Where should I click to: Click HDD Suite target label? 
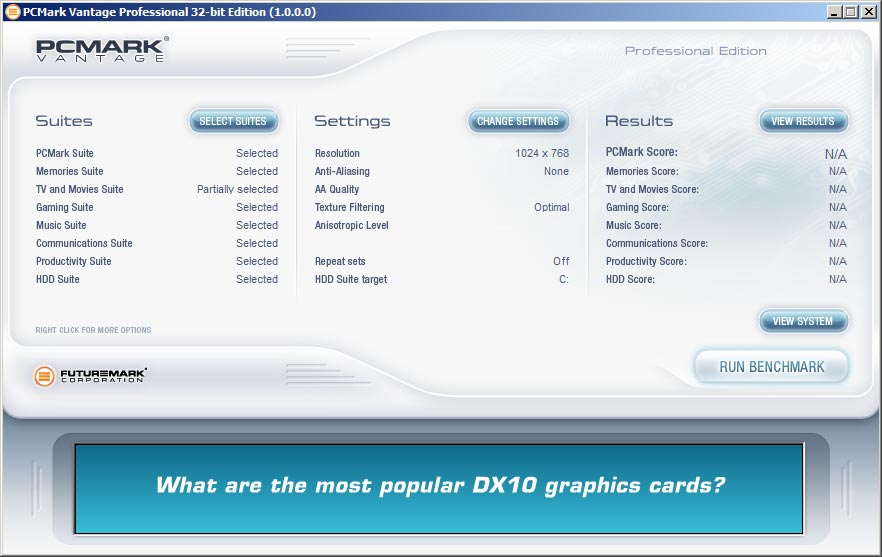pyautogui.click(x=351, y=279)
